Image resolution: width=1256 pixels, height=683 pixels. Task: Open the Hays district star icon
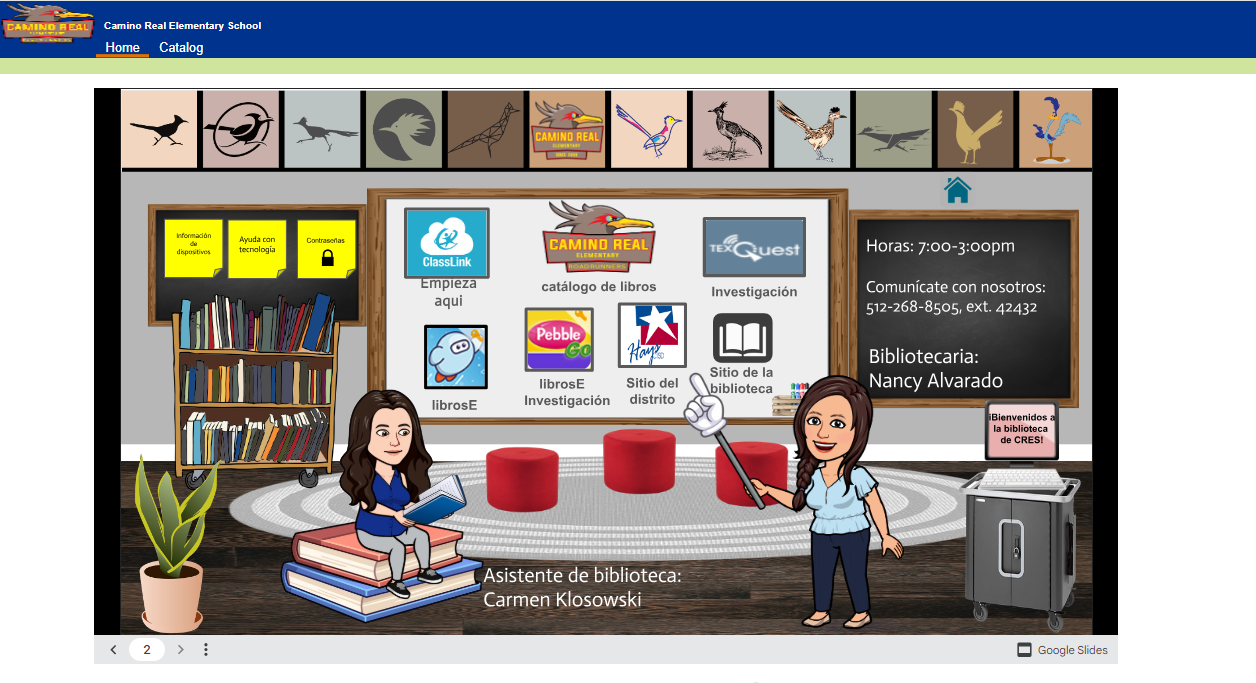(652, 336)
